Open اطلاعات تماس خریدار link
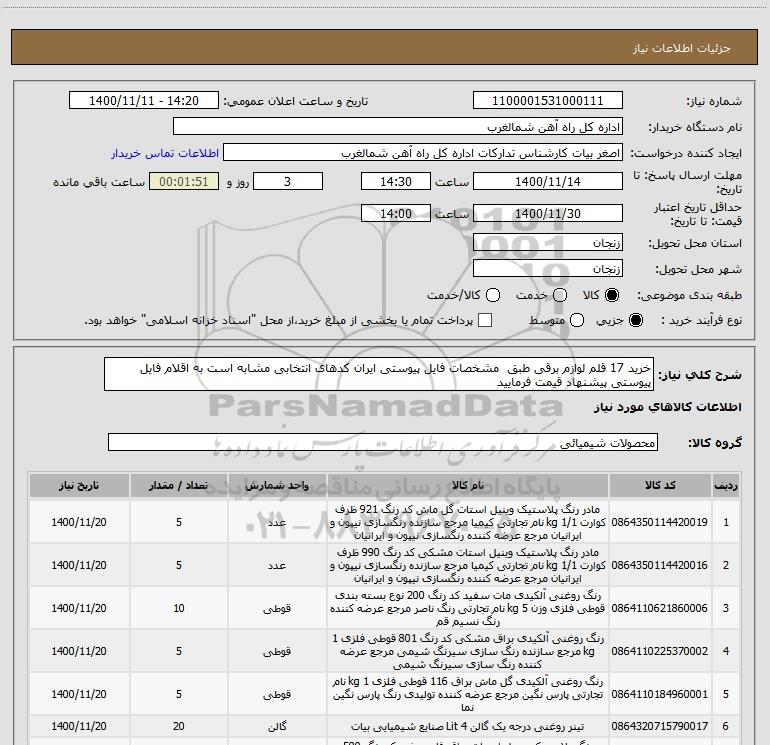Screen dimensions: 770x745 pos(165,153)
